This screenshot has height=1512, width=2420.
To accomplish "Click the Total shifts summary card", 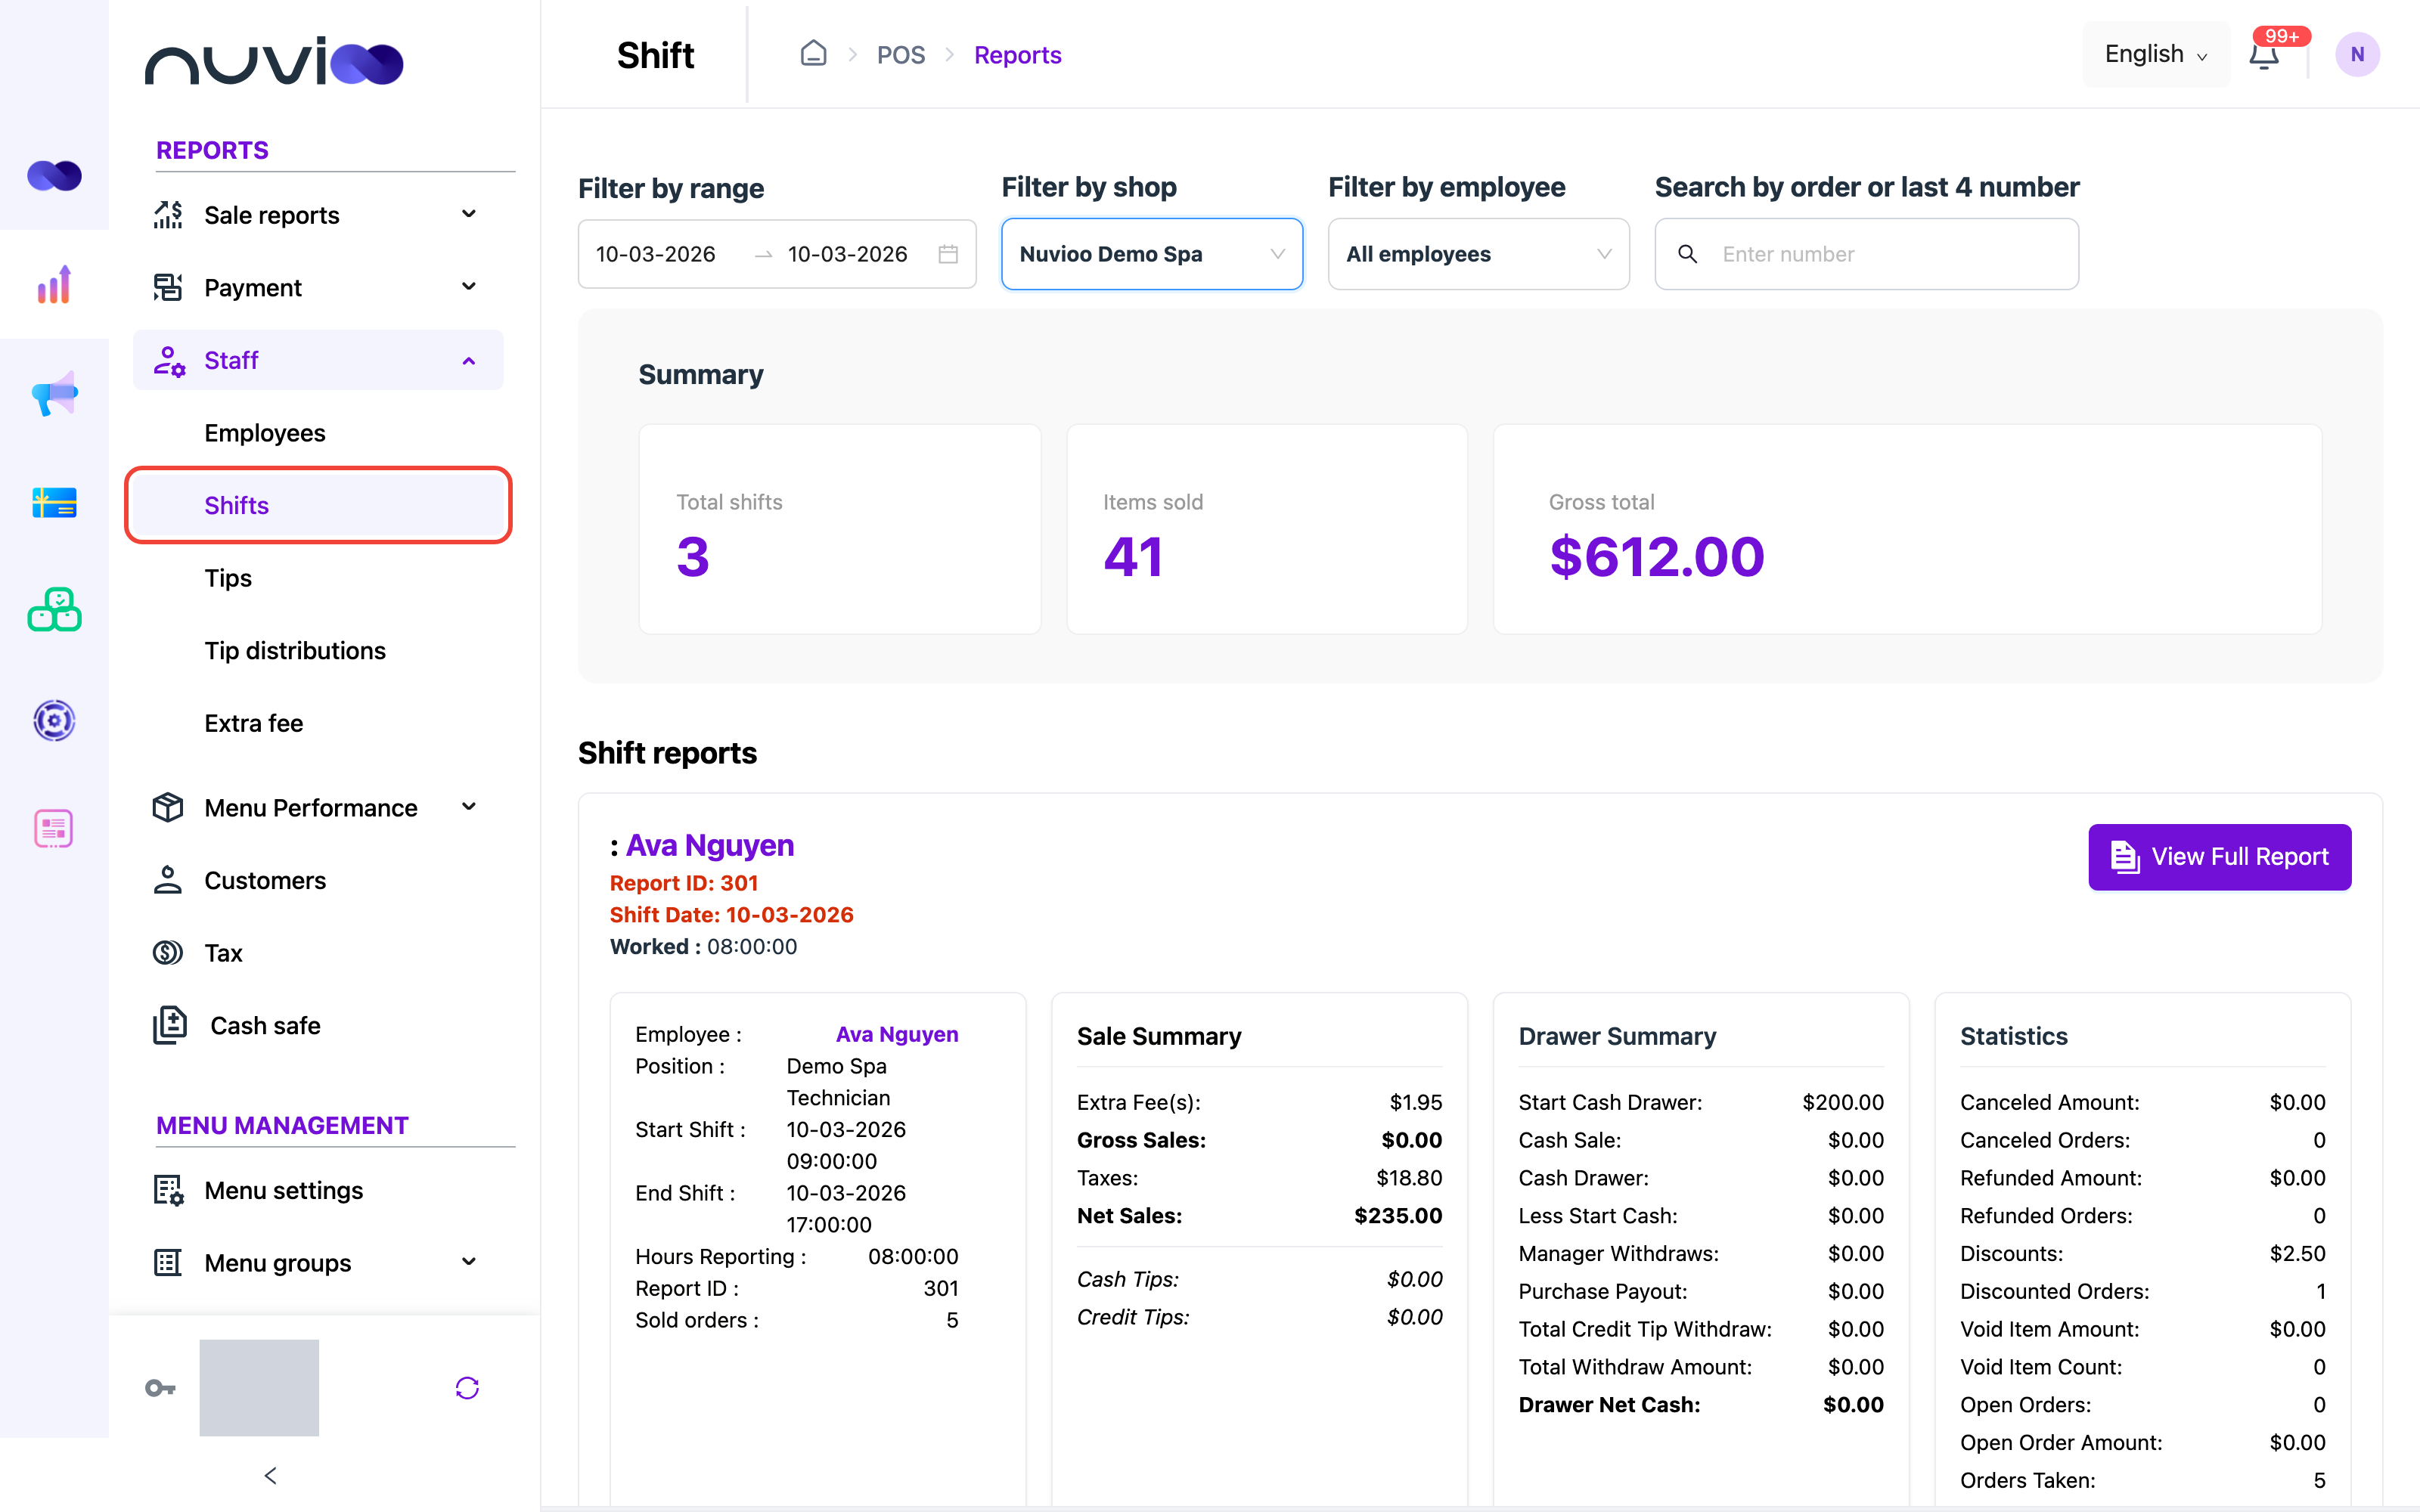I will pyautogui.click(x=840, y=529).
